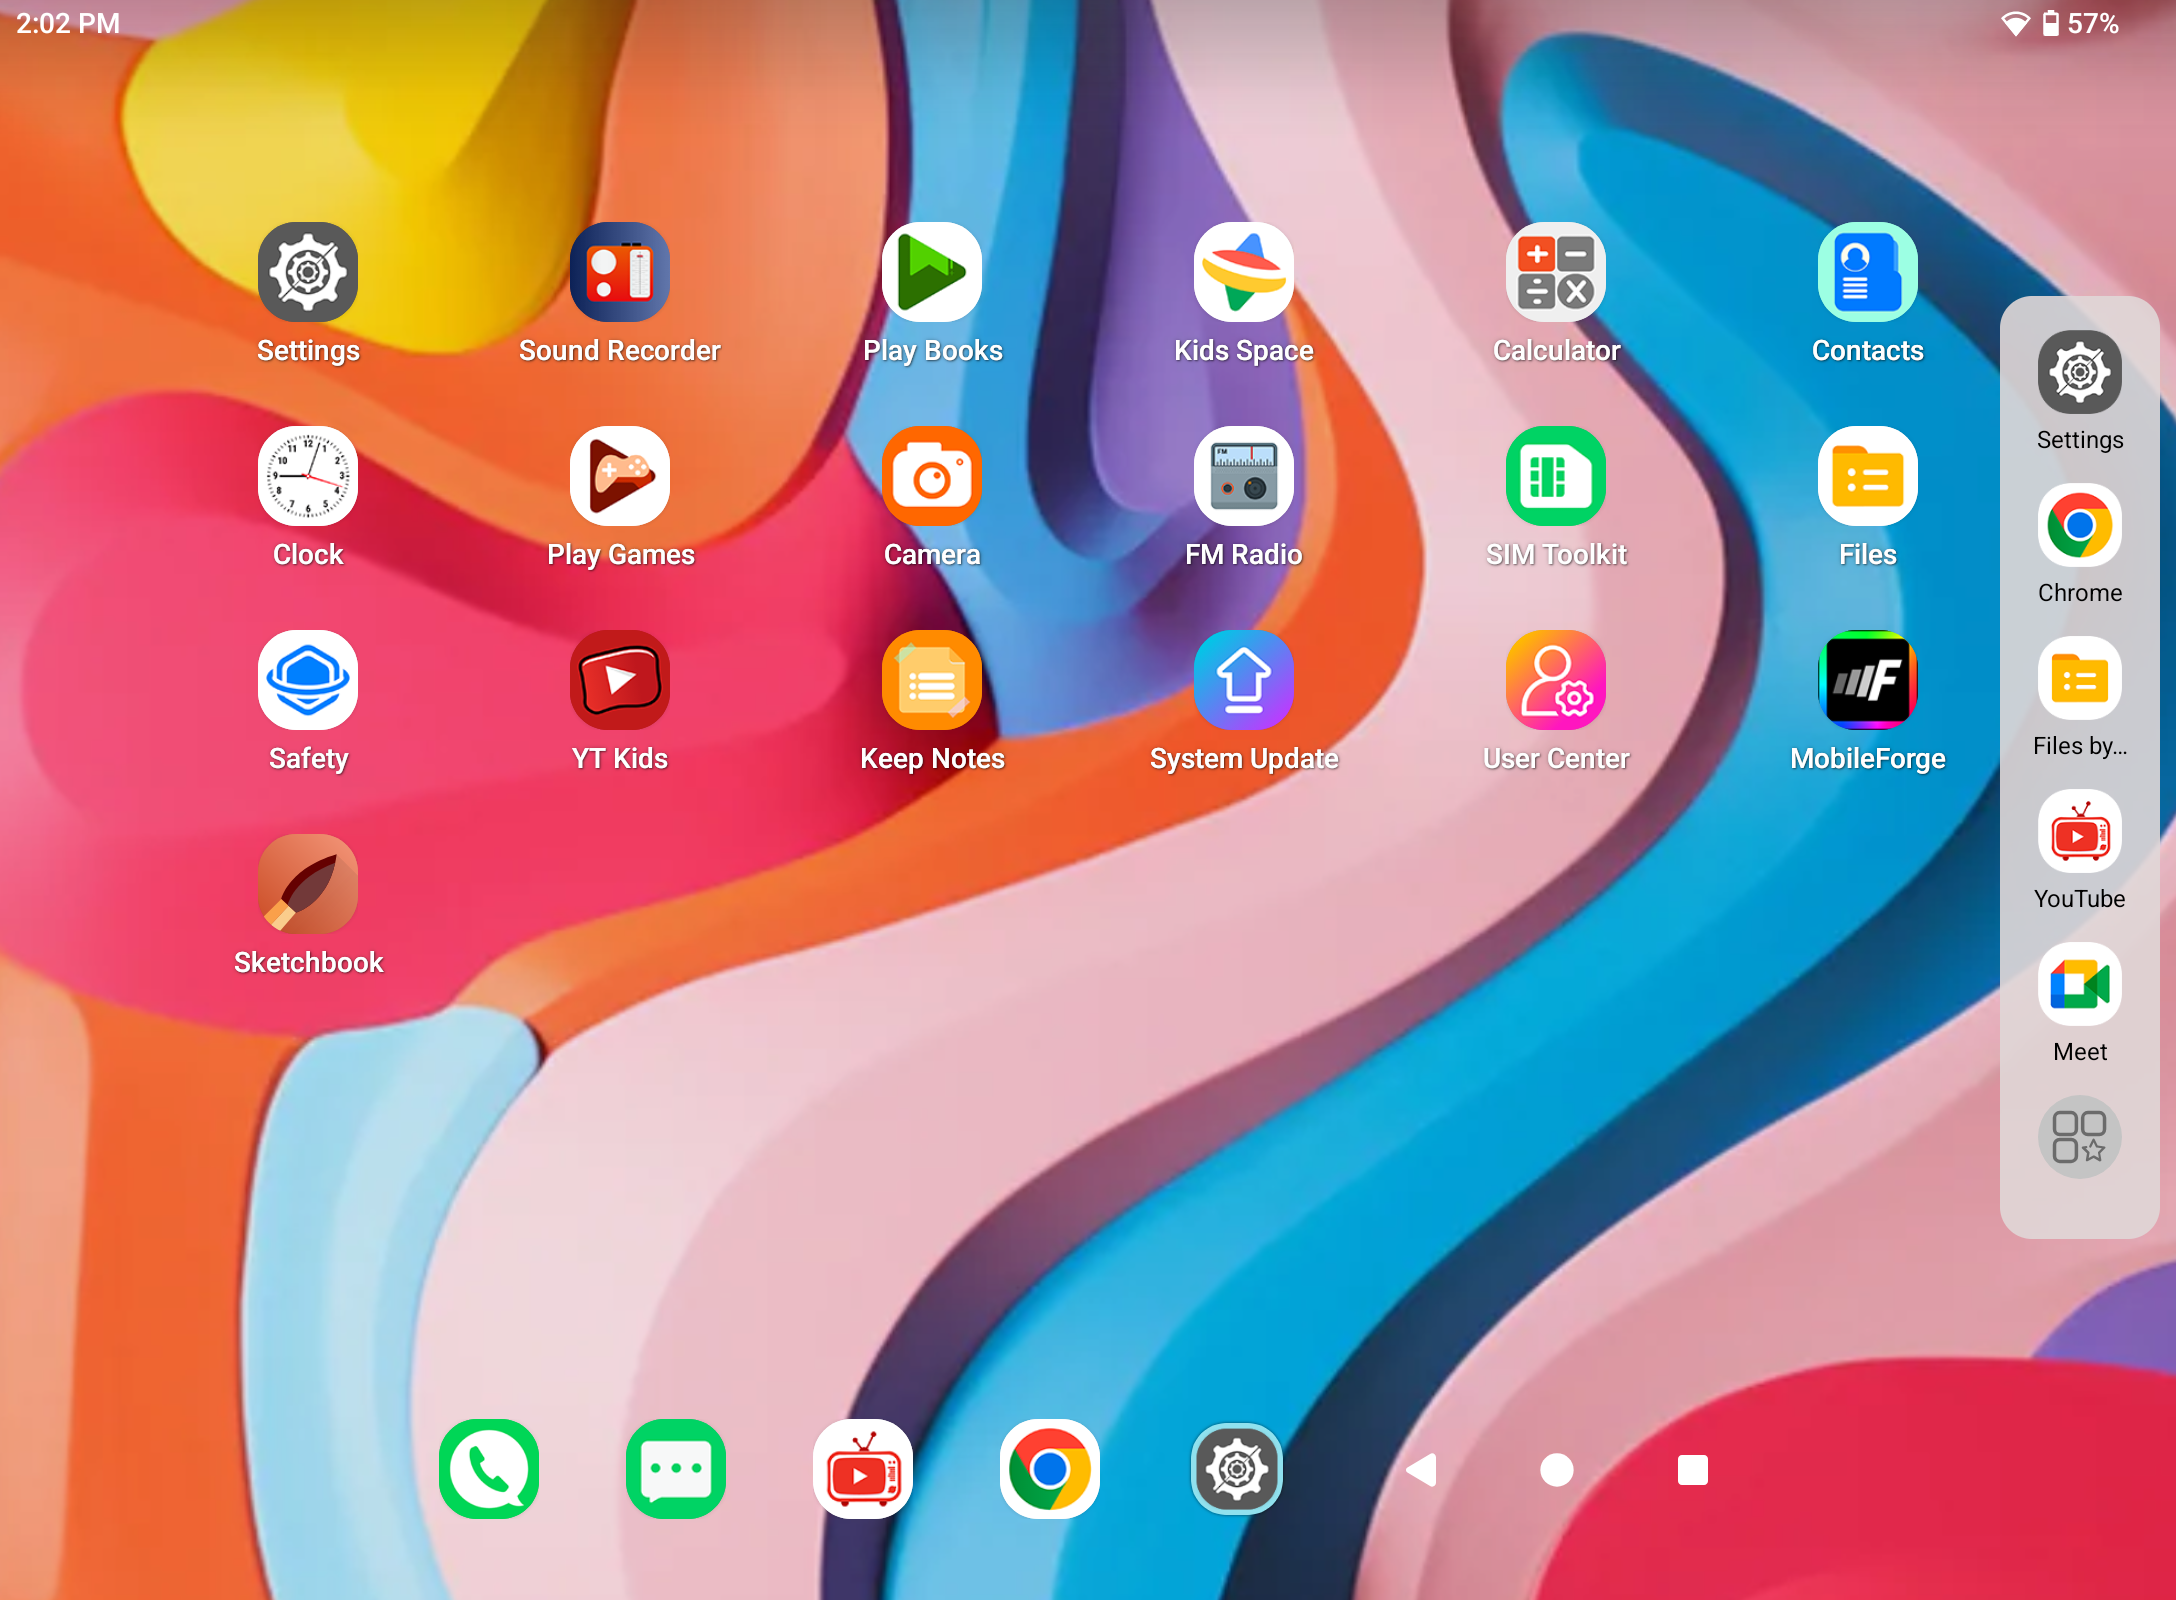This screenshot has height=1600, width=2176.
Task: Tap the Recents square navigation button
Action: click(1692, 1469)
